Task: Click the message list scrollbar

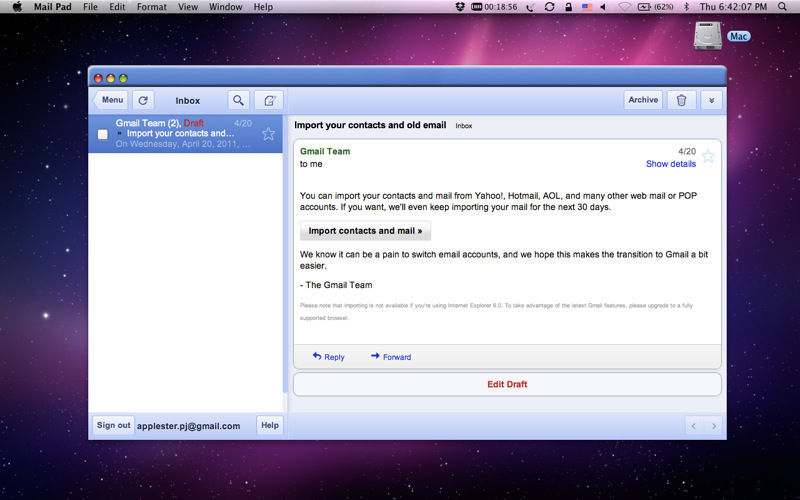Action: (285, 254)
